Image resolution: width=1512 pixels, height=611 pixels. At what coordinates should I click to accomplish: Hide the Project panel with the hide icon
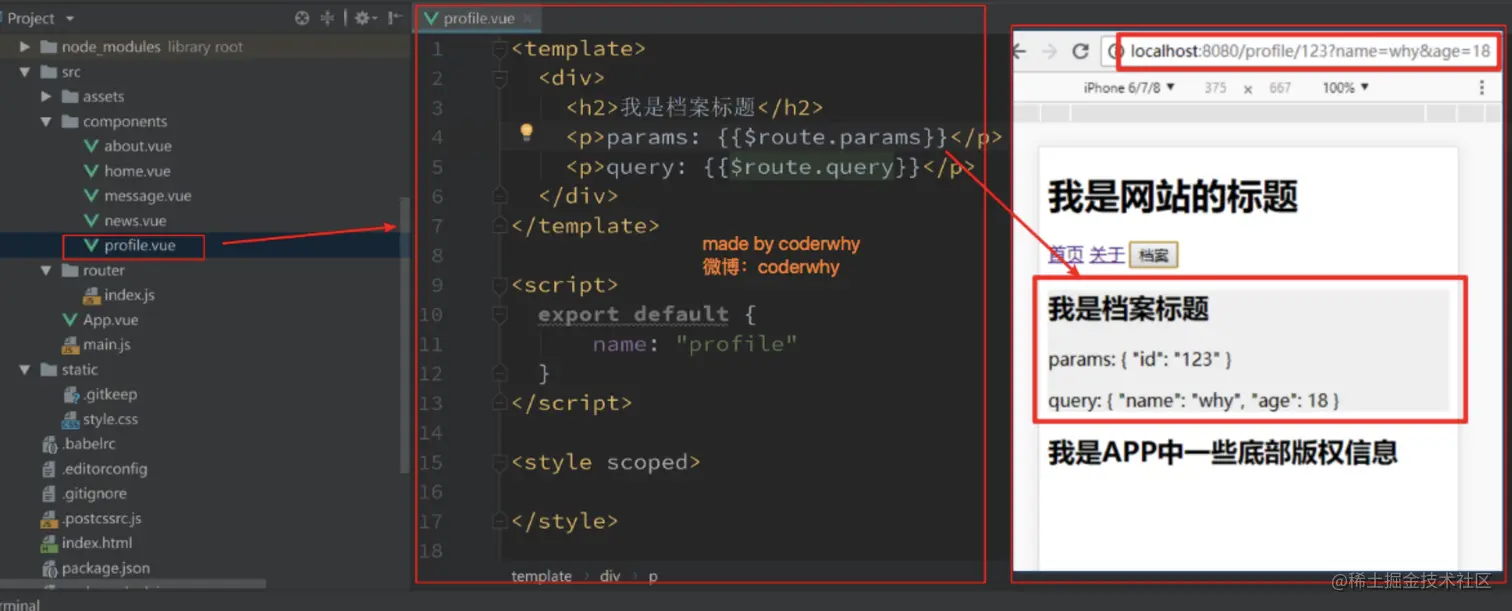(395, 18)
